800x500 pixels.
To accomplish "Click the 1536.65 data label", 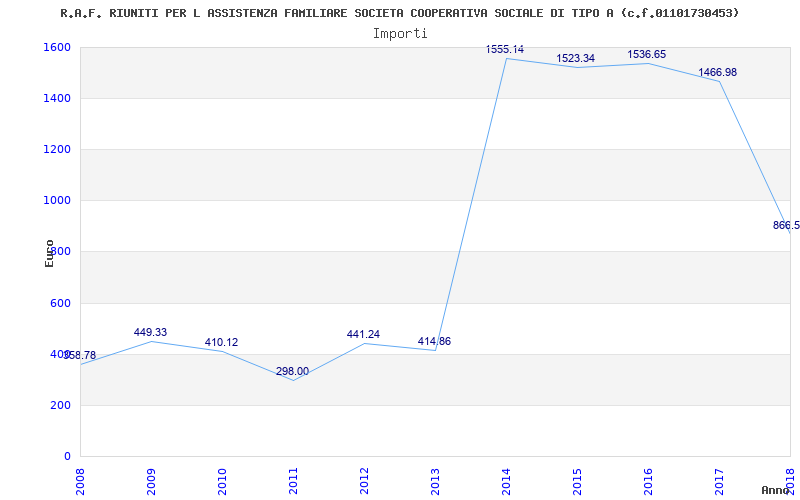I will [646, 55].
